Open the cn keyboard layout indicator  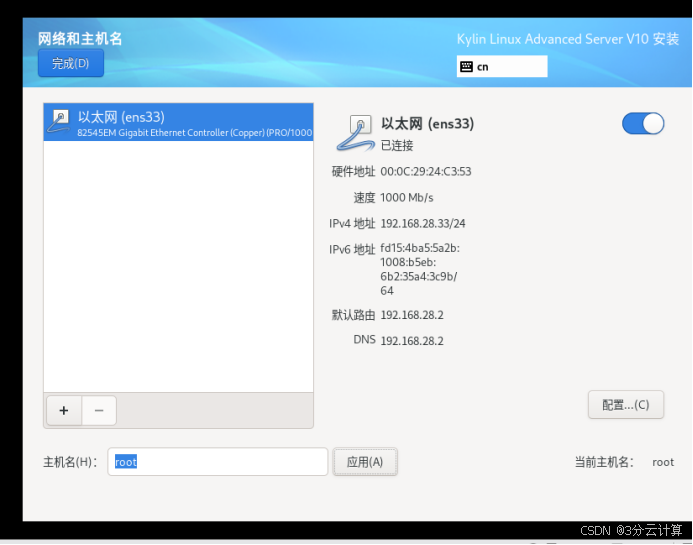[502, 66]
